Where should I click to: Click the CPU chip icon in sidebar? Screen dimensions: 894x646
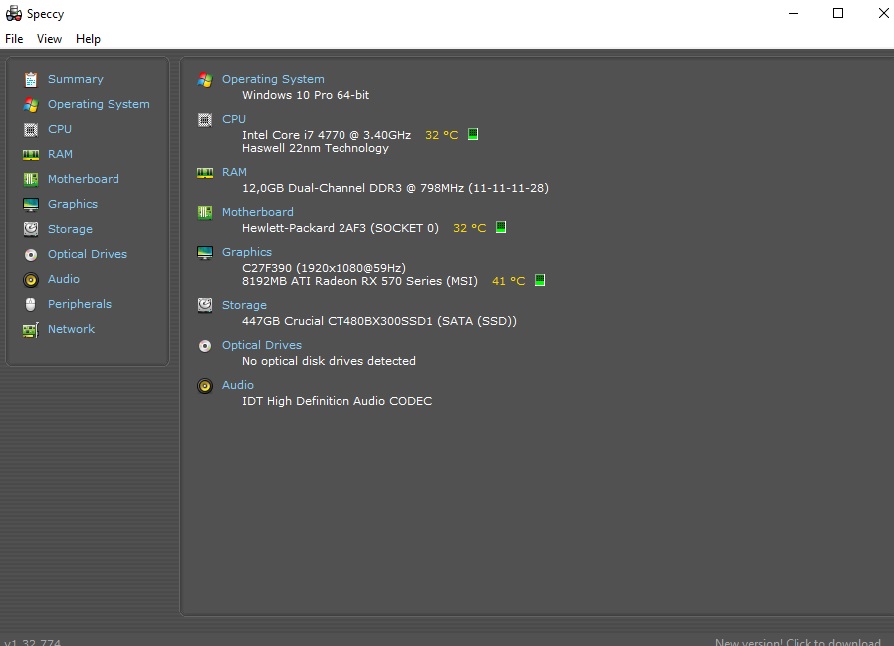[31, 129]
